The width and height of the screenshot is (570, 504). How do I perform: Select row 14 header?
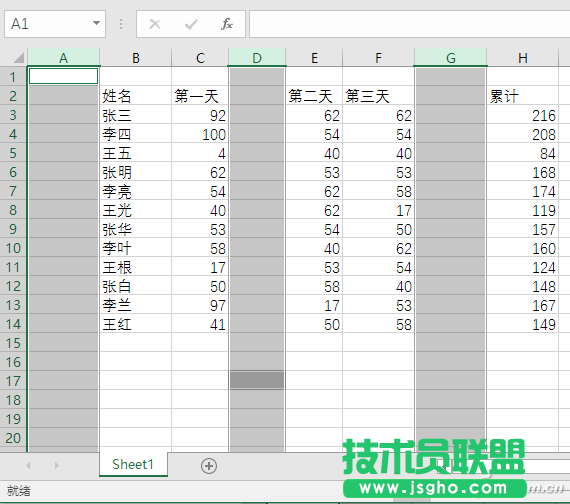click(13, 324)
